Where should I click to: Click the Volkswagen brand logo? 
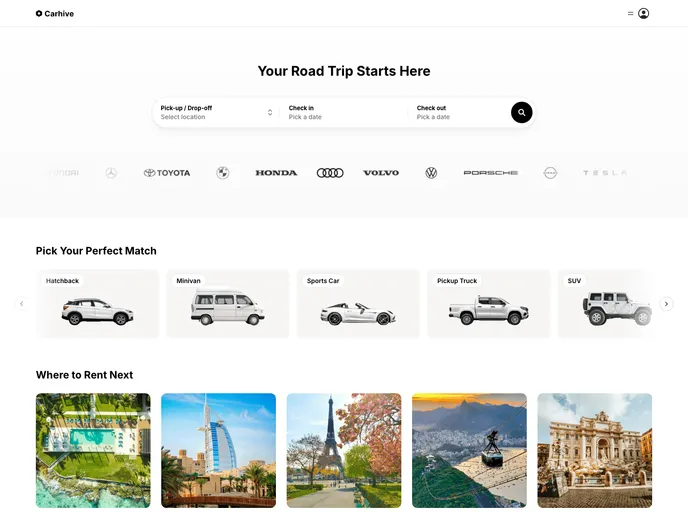431,173
